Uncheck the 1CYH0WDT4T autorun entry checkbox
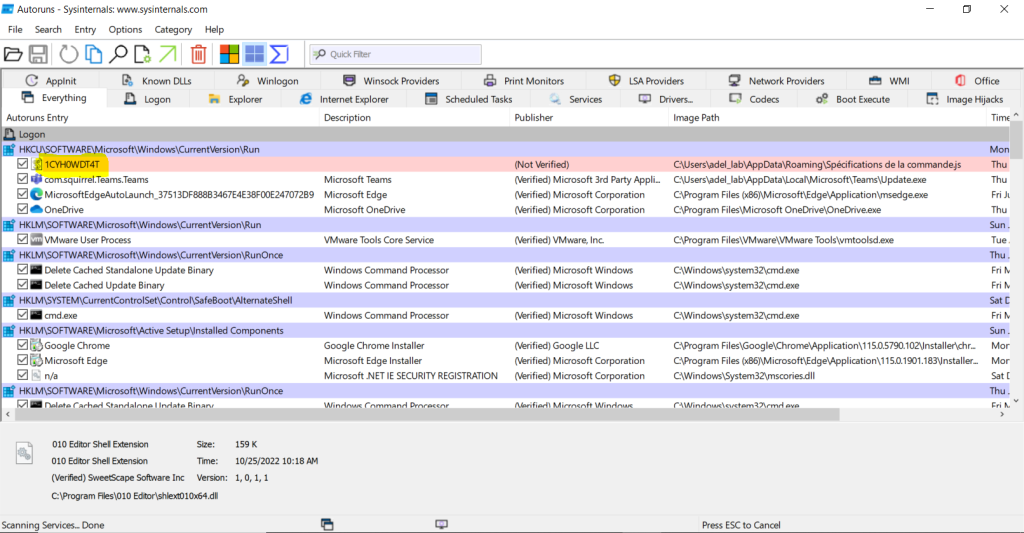 pyautogui.click(x=23, y=164)
